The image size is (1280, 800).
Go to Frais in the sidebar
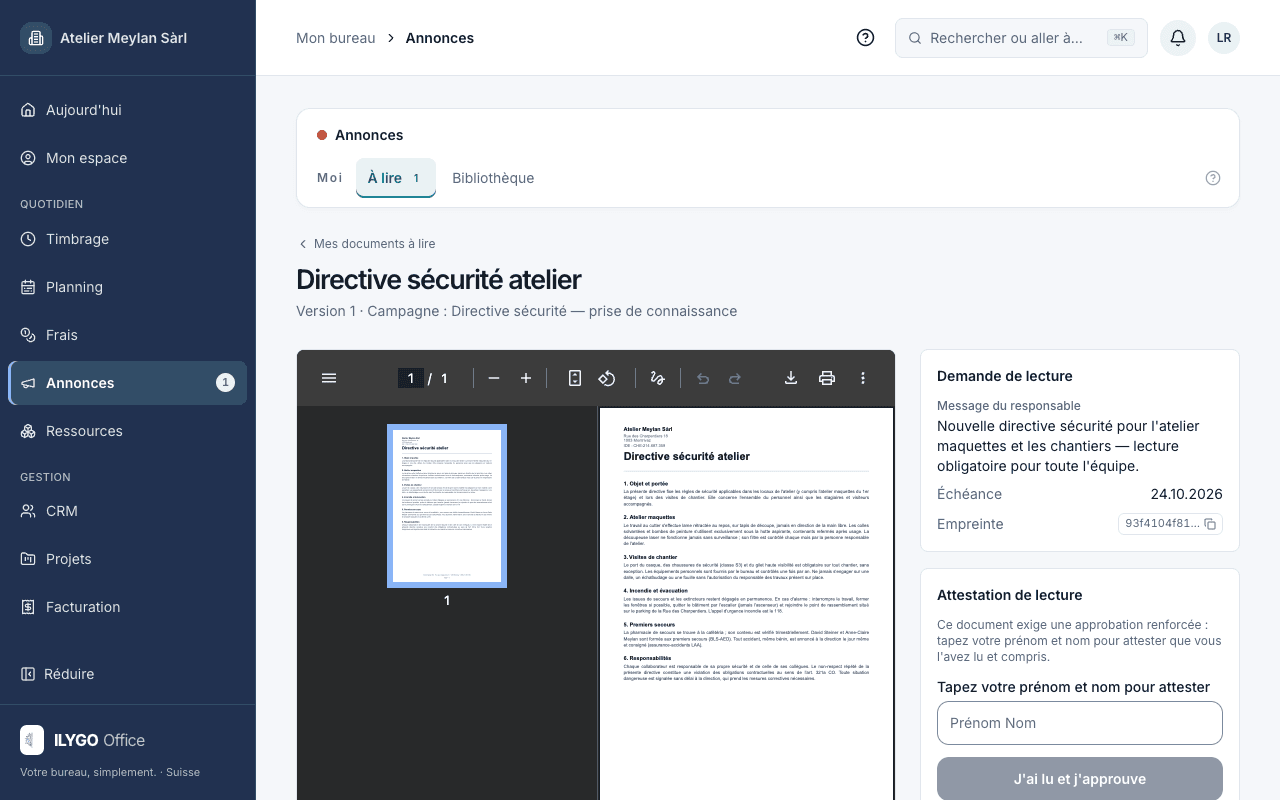(128, 335)
